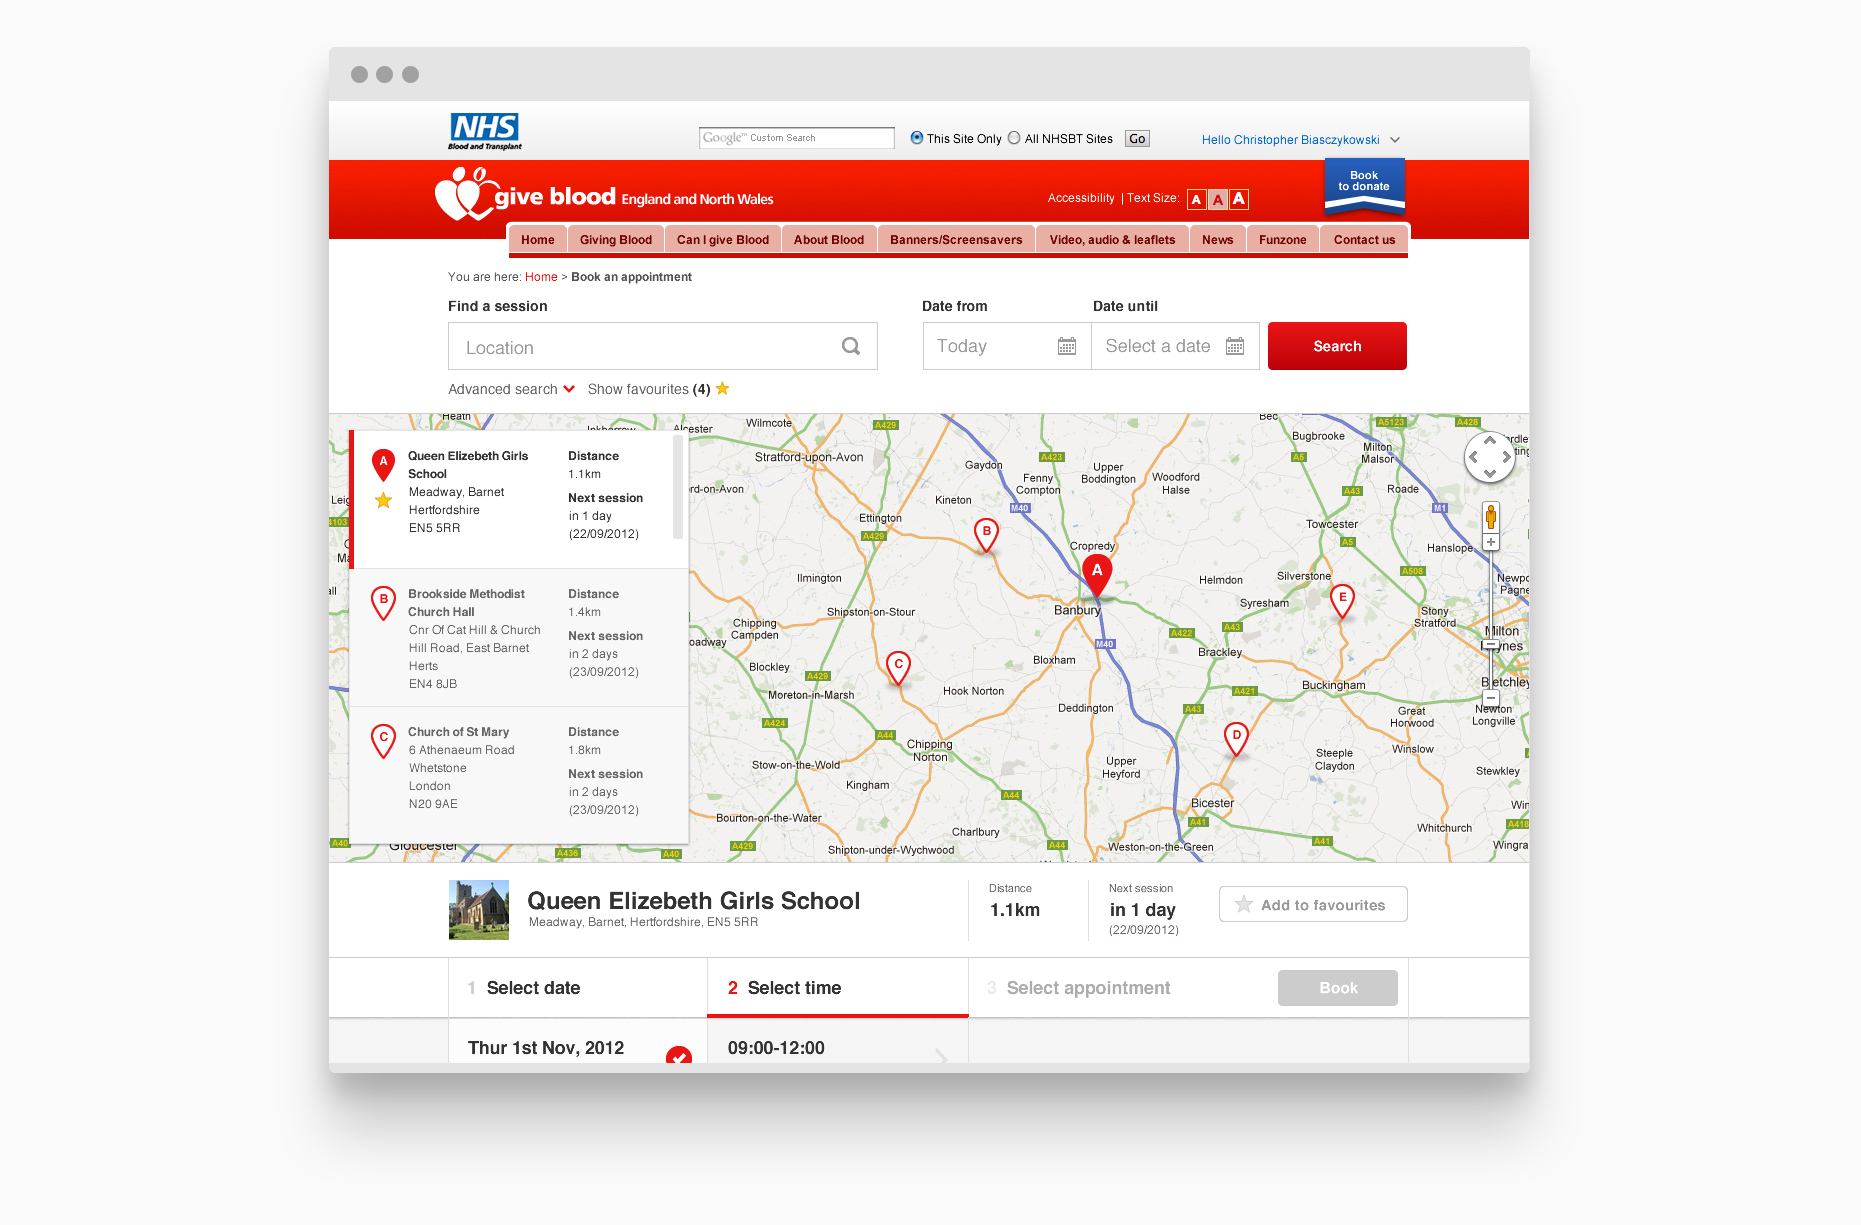Open user dropdown next to Hello Christopher
The image size is (1861, 1225).
pyautogui.click(x=1395, y=140)
